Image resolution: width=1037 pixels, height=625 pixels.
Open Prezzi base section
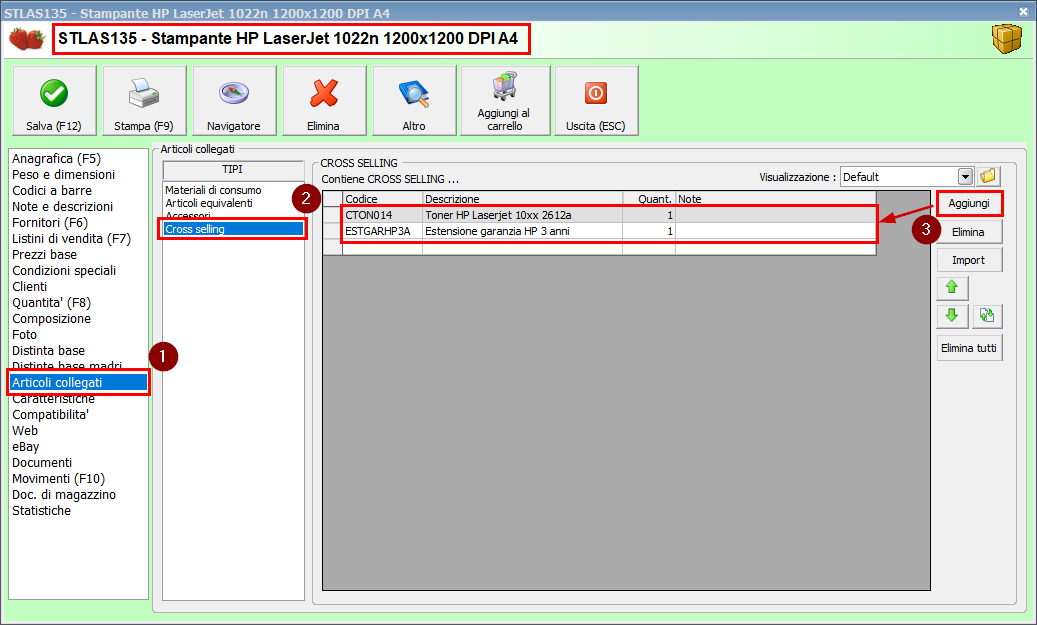44,255
